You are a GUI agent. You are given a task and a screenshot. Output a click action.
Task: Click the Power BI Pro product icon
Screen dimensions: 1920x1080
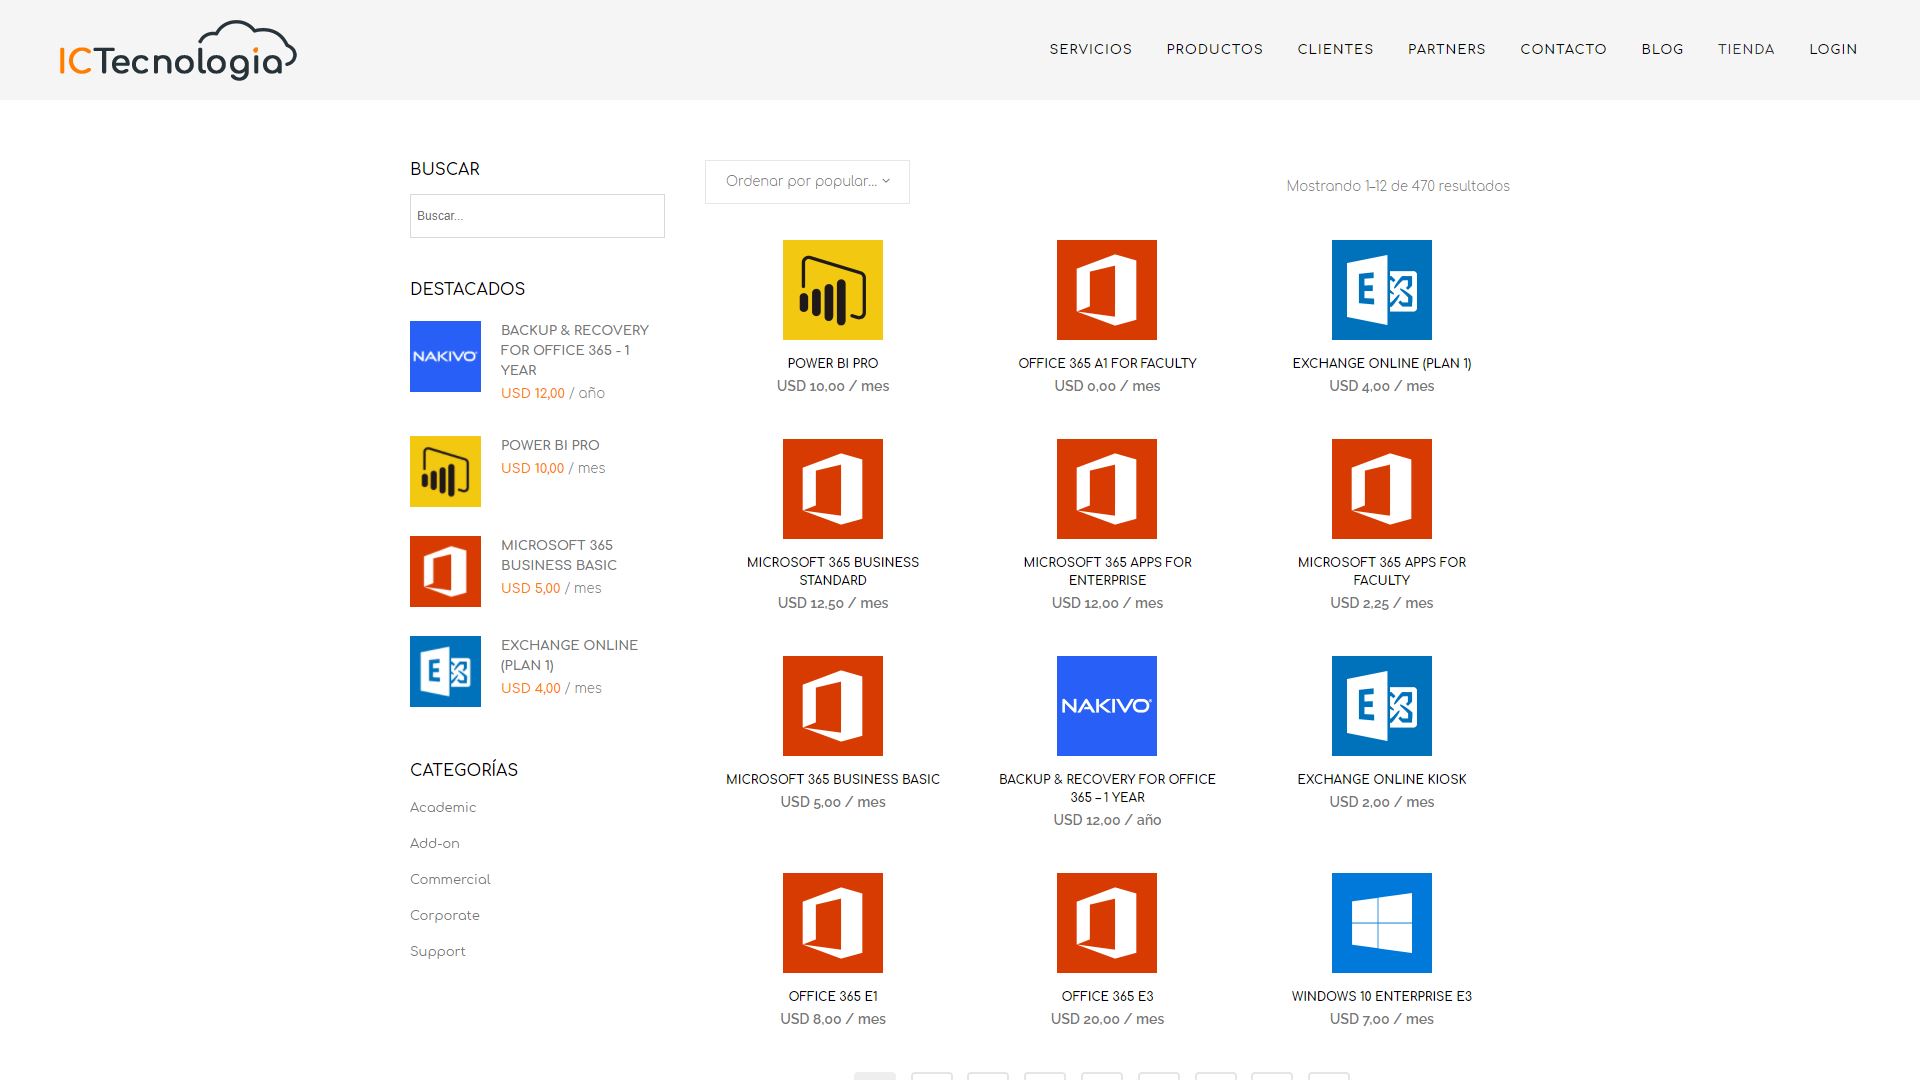(832, 289)
